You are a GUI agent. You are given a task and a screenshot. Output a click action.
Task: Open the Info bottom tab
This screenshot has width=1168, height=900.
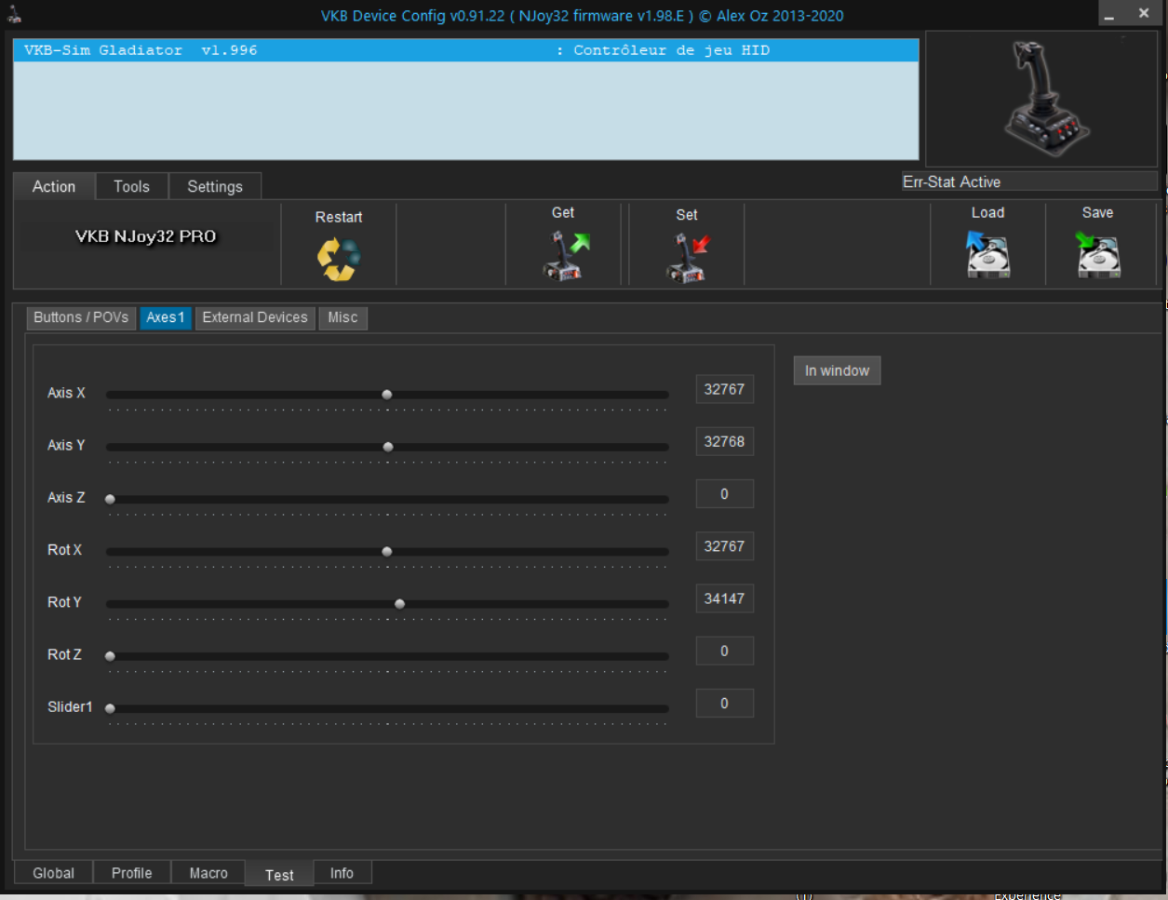coord(342,873)
